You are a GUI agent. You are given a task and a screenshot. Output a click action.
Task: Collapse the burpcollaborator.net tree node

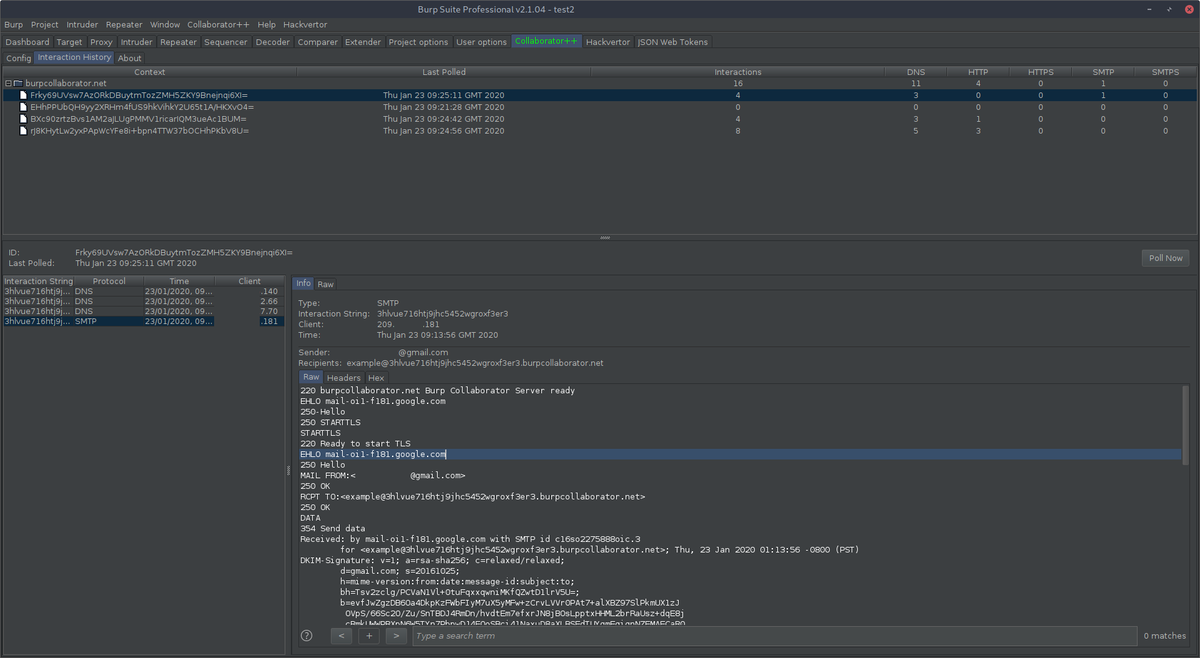(8, 83)
